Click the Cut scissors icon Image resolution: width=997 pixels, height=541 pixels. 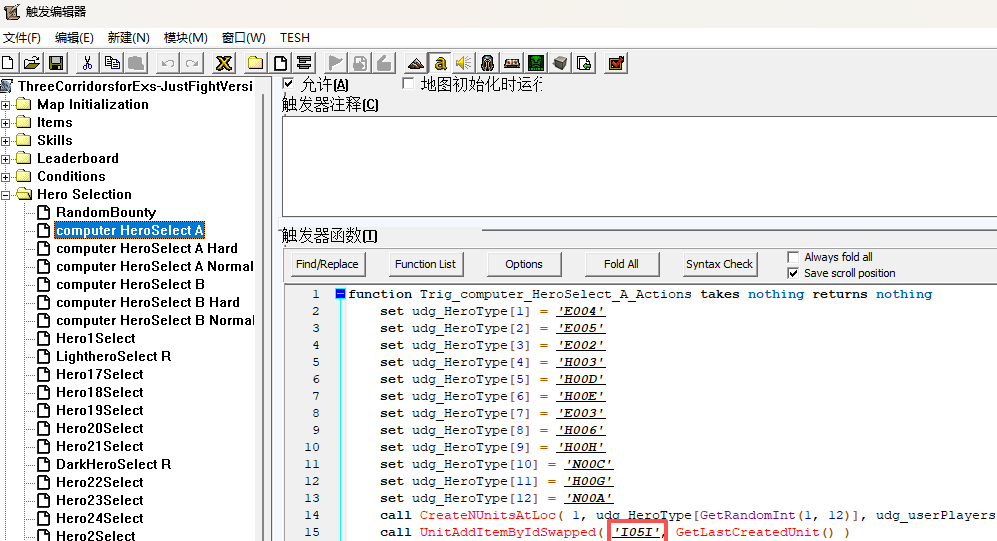(x=87, y=63)
